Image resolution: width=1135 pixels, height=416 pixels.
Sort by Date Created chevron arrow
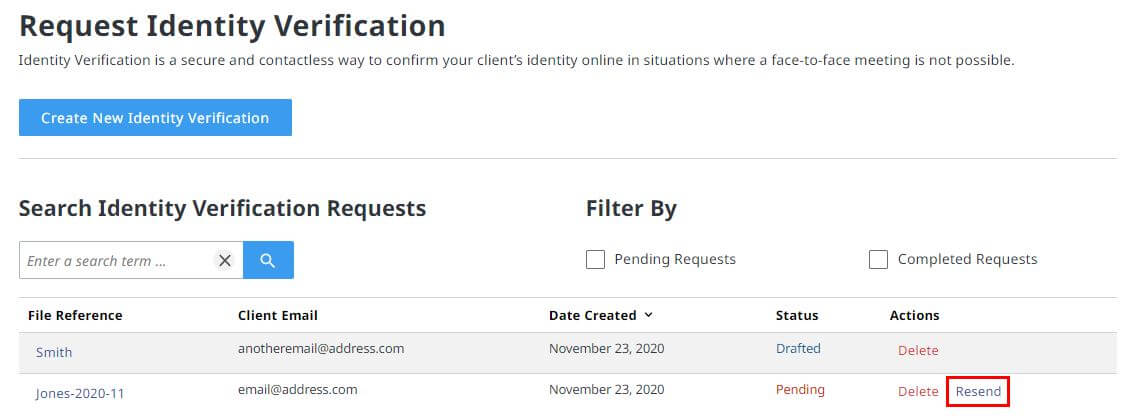click(x=648, y=315)
